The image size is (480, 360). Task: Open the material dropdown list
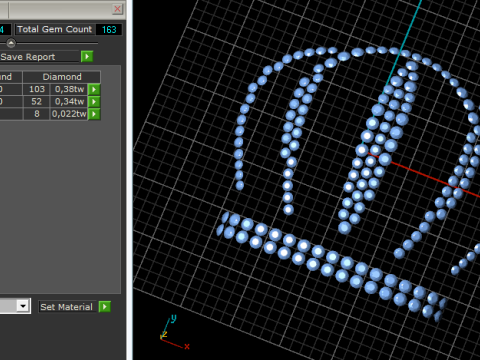pyautogui.click(x=23, y=306)
